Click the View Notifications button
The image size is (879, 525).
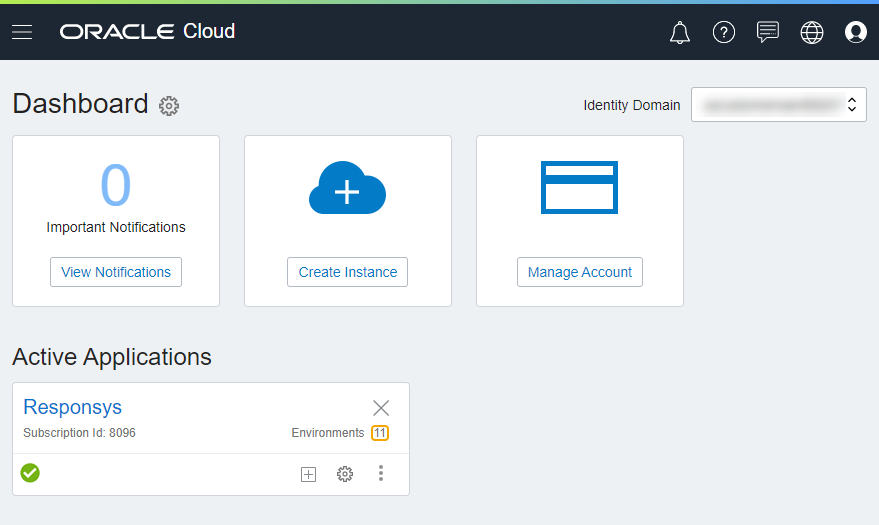coord(116,272)
